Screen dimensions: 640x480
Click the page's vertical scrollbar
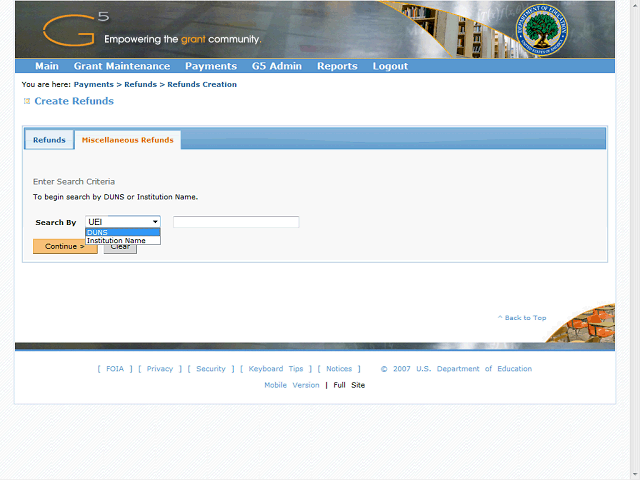pyautogui.click(x=635, y=240)
